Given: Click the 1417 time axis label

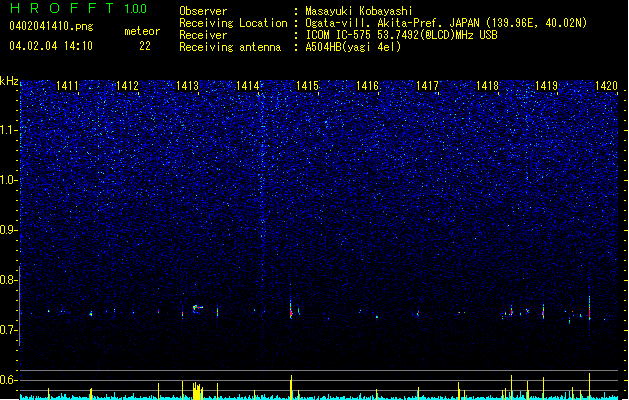Looking at the screenshot, I should pos(427,86).
